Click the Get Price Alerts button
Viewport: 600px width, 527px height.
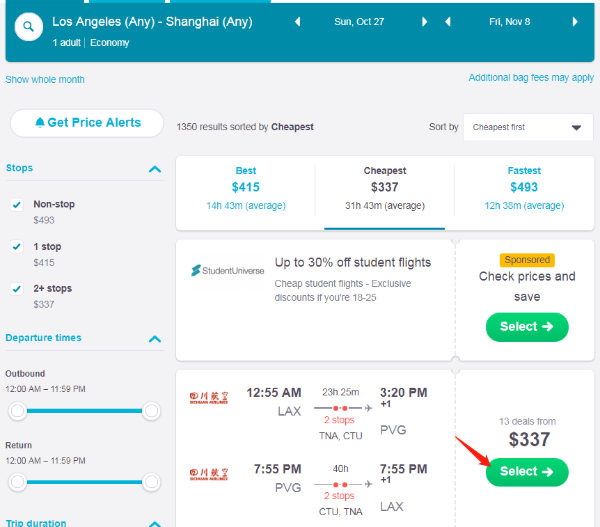point(87,123)
